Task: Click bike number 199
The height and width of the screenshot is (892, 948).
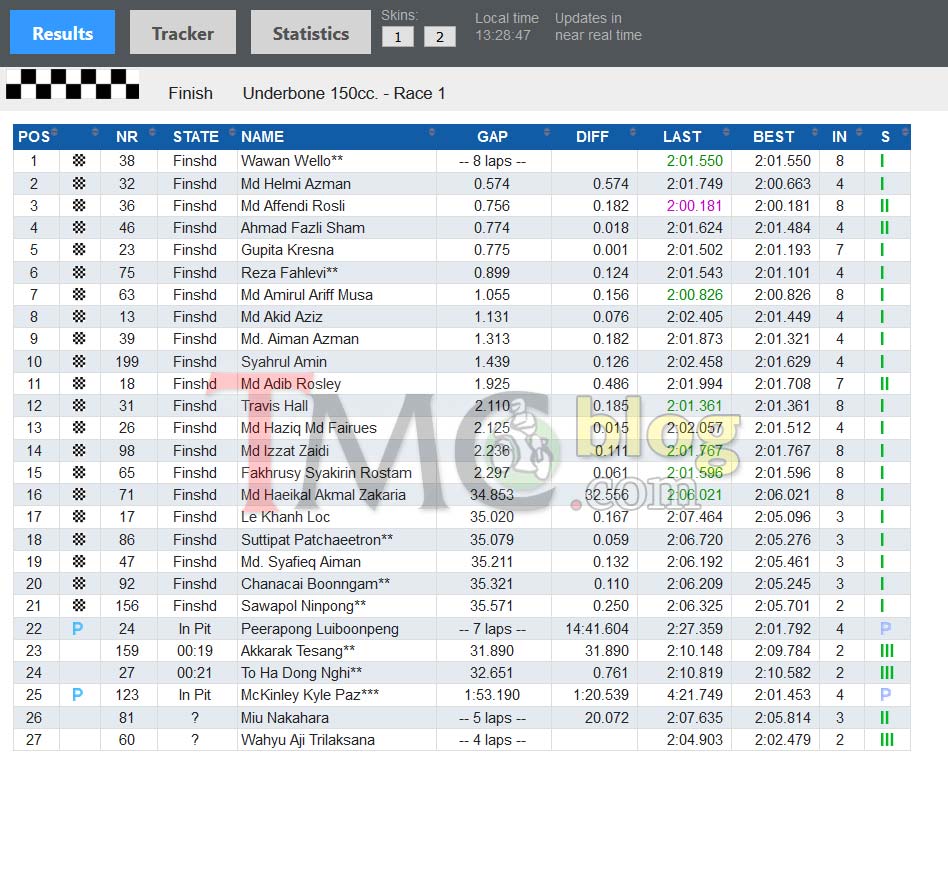Action: (x=127, y=362)
